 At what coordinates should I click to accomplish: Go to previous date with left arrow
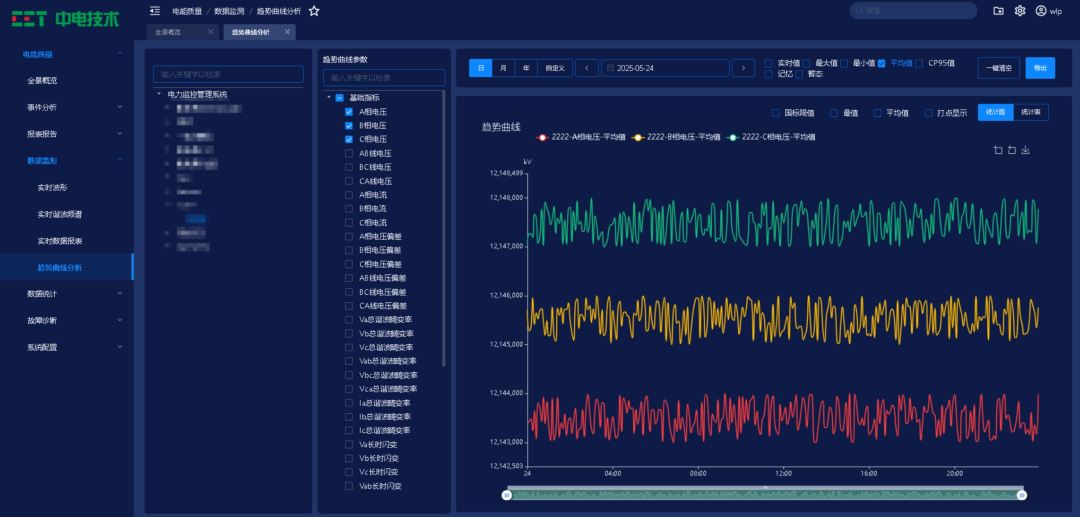(x=587, y=68)
